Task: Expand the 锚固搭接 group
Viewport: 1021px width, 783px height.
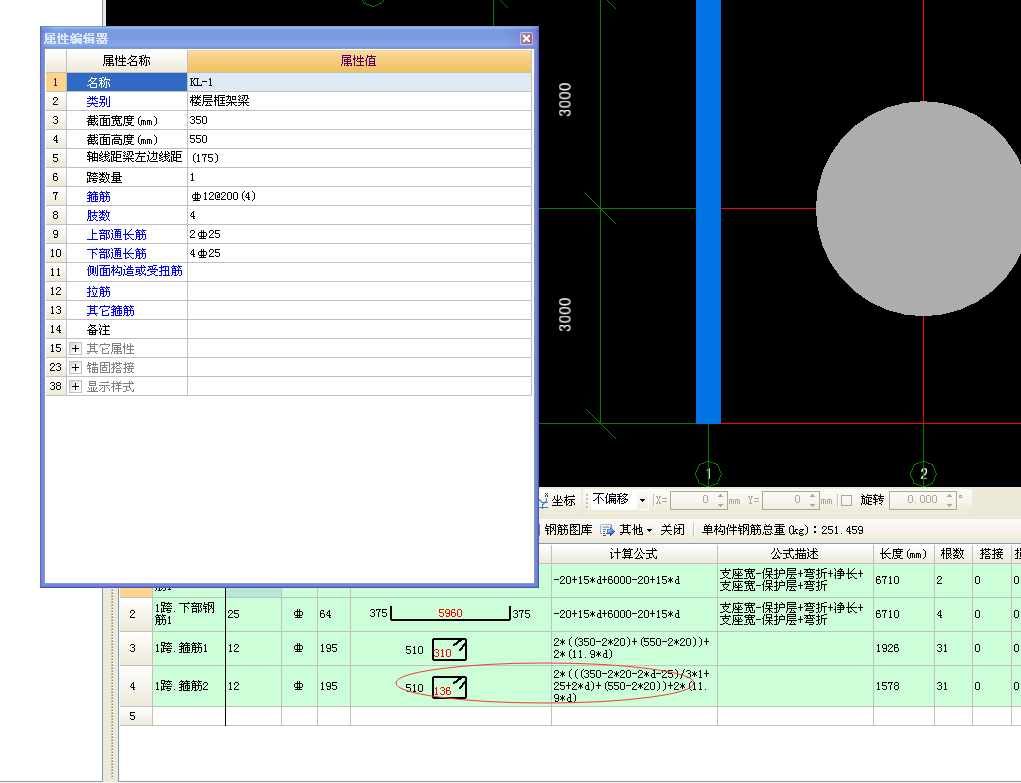Action: pos(76,367)
